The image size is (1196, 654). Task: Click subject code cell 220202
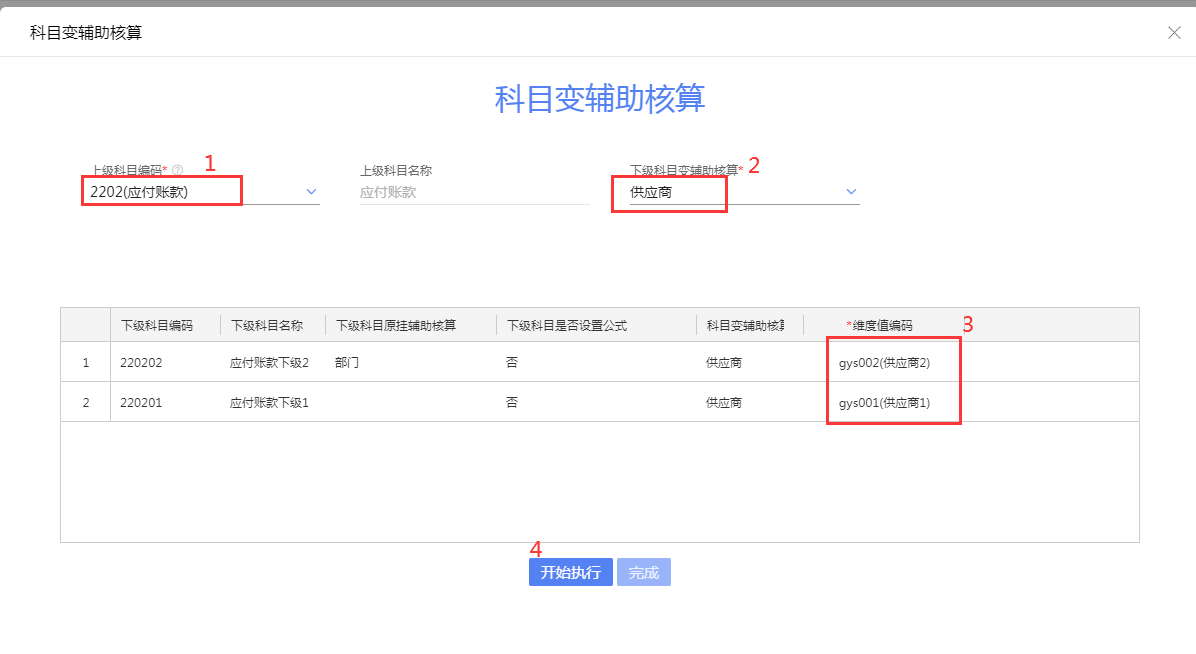141,362
